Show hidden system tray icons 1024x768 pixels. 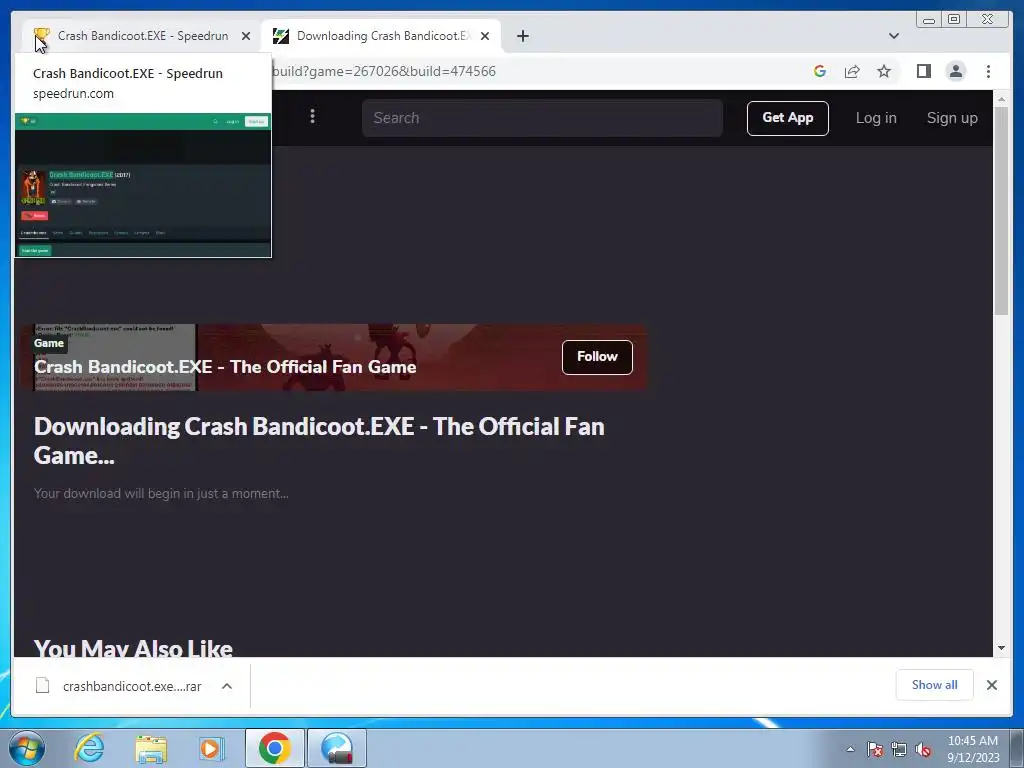coord(850,749)
